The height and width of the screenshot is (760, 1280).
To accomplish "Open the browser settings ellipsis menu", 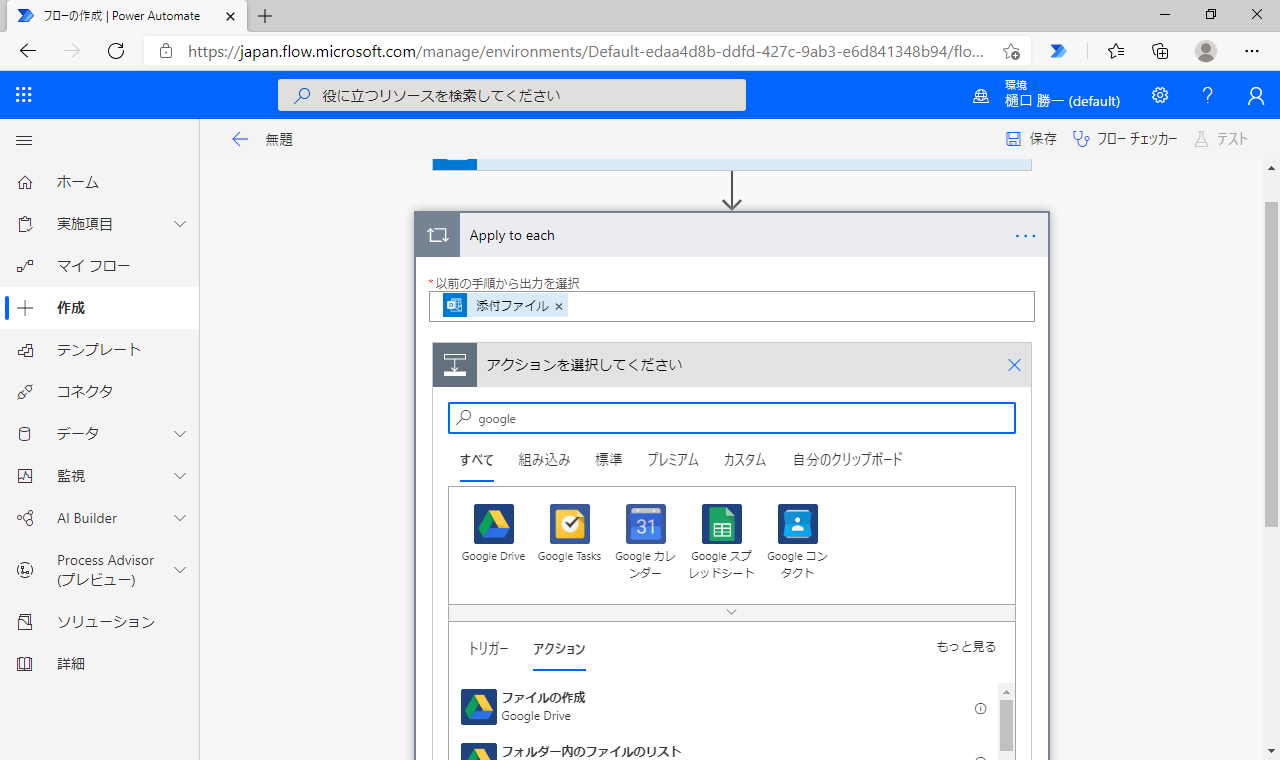I will tap(1252, 51).
